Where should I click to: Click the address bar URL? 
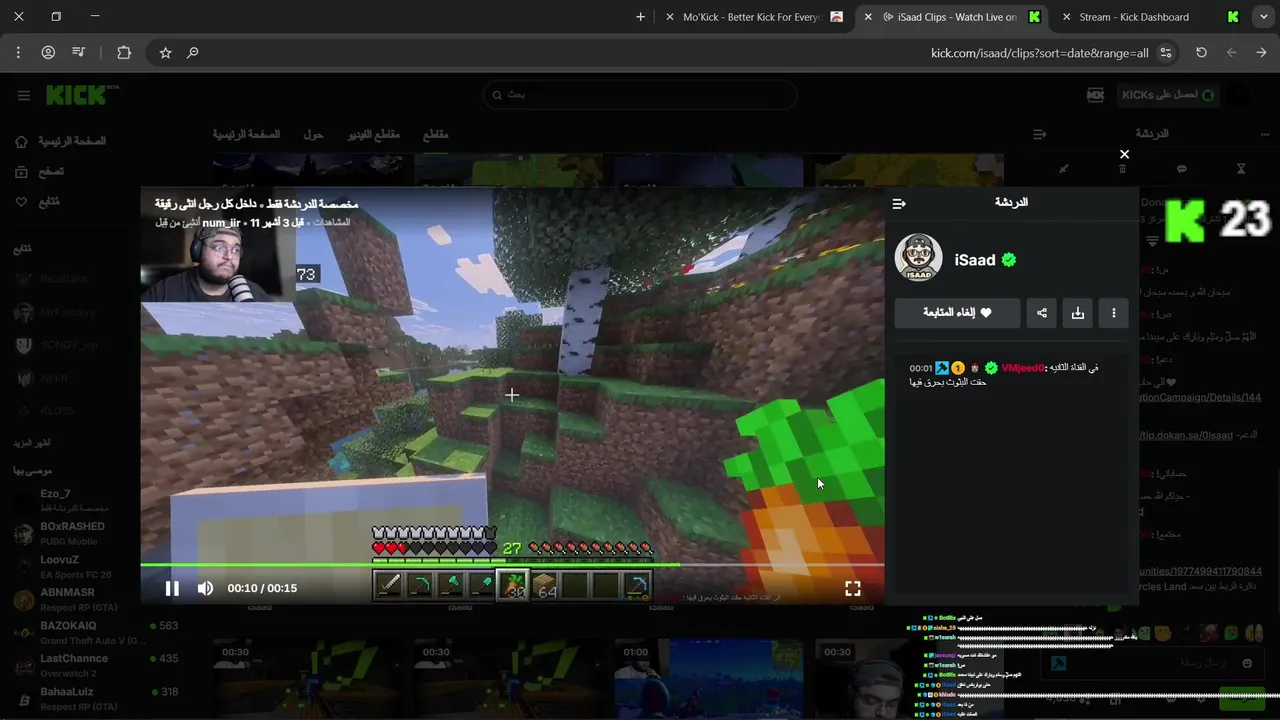tap(1039, 53)
